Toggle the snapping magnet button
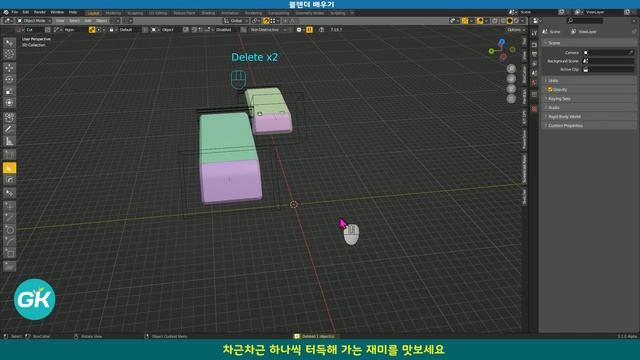 pyautogui.click(x=266, y=21)
